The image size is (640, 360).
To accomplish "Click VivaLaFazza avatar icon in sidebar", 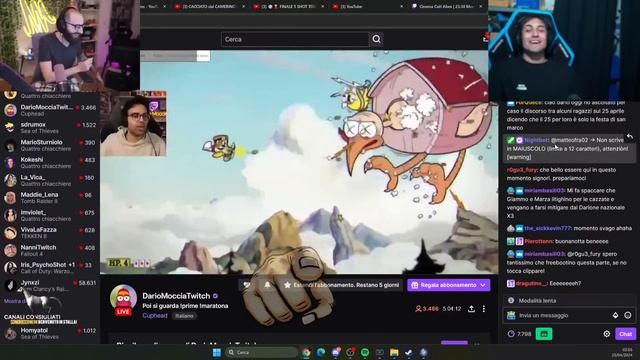I will [10, 233].
